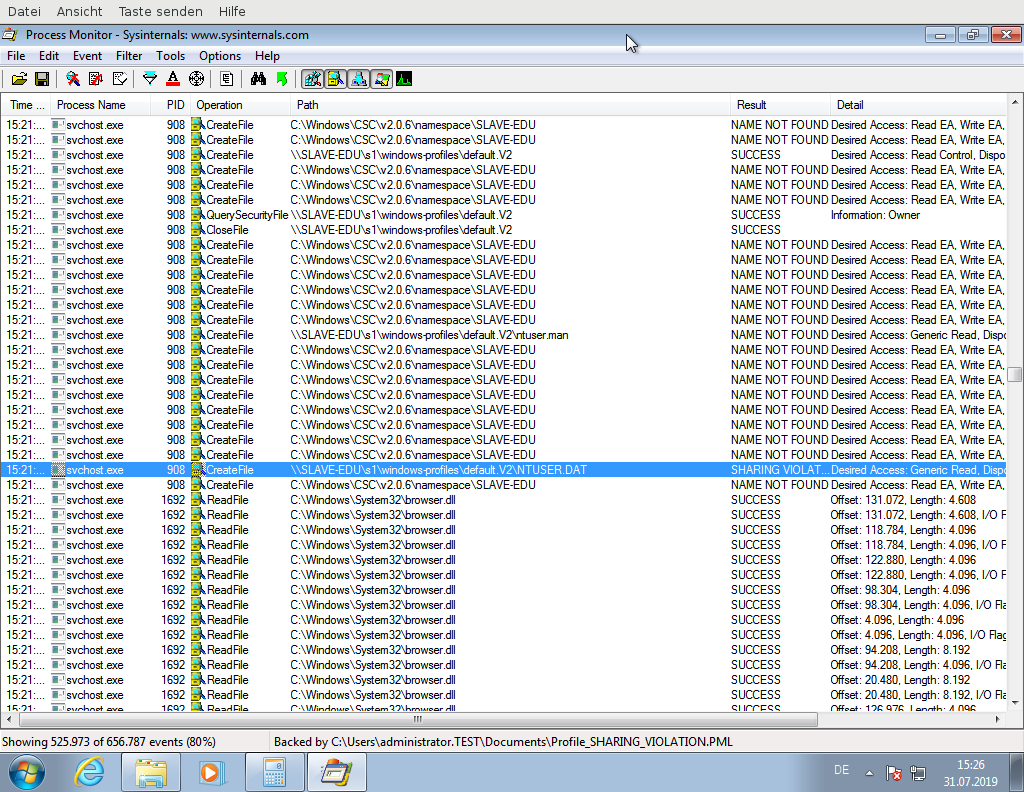Image resolution: width=1024 pixels, height=792 pixels.
Task: Click the Include Process crosshair target icon
Action: [x=196, y=78]
